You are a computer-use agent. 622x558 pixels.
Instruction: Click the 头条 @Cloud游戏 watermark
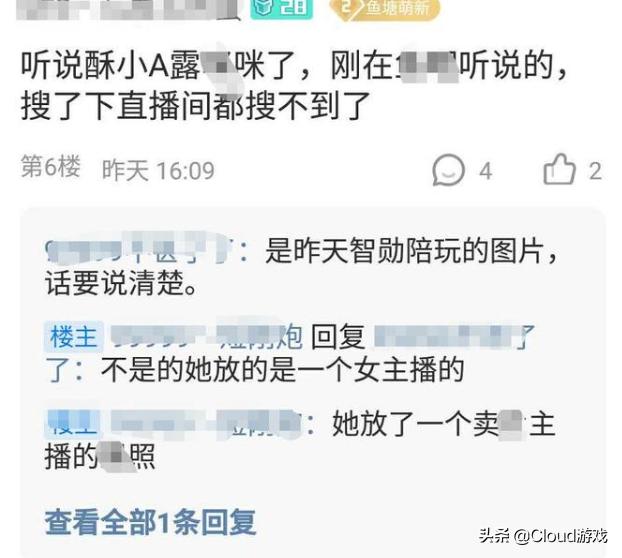click(543, 536)
